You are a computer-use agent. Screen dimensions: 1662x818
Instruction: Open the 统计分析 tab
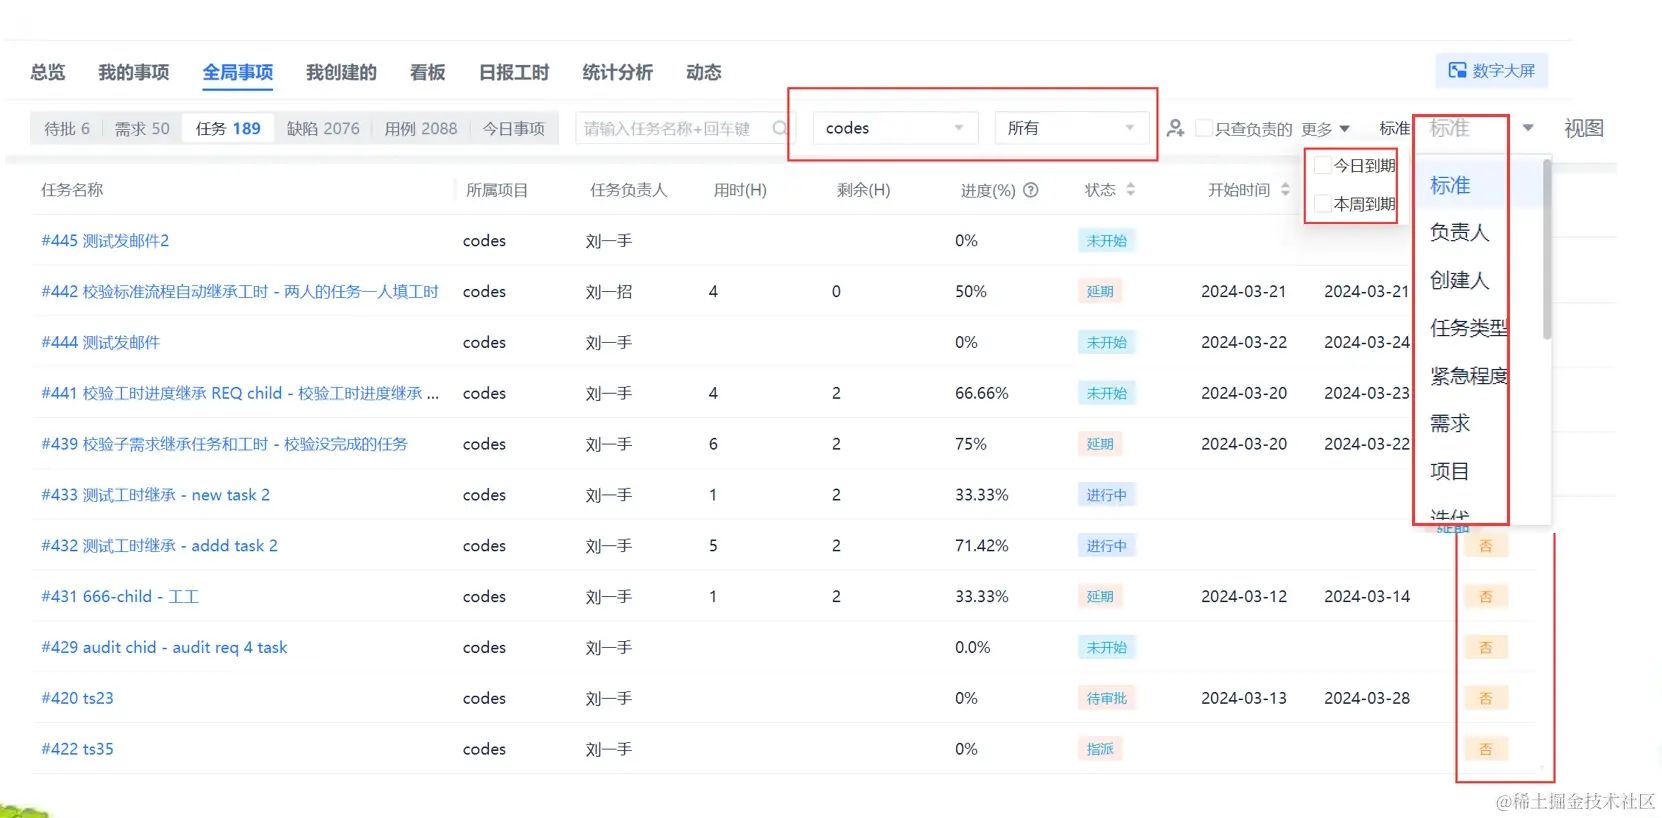pos(617,72)
